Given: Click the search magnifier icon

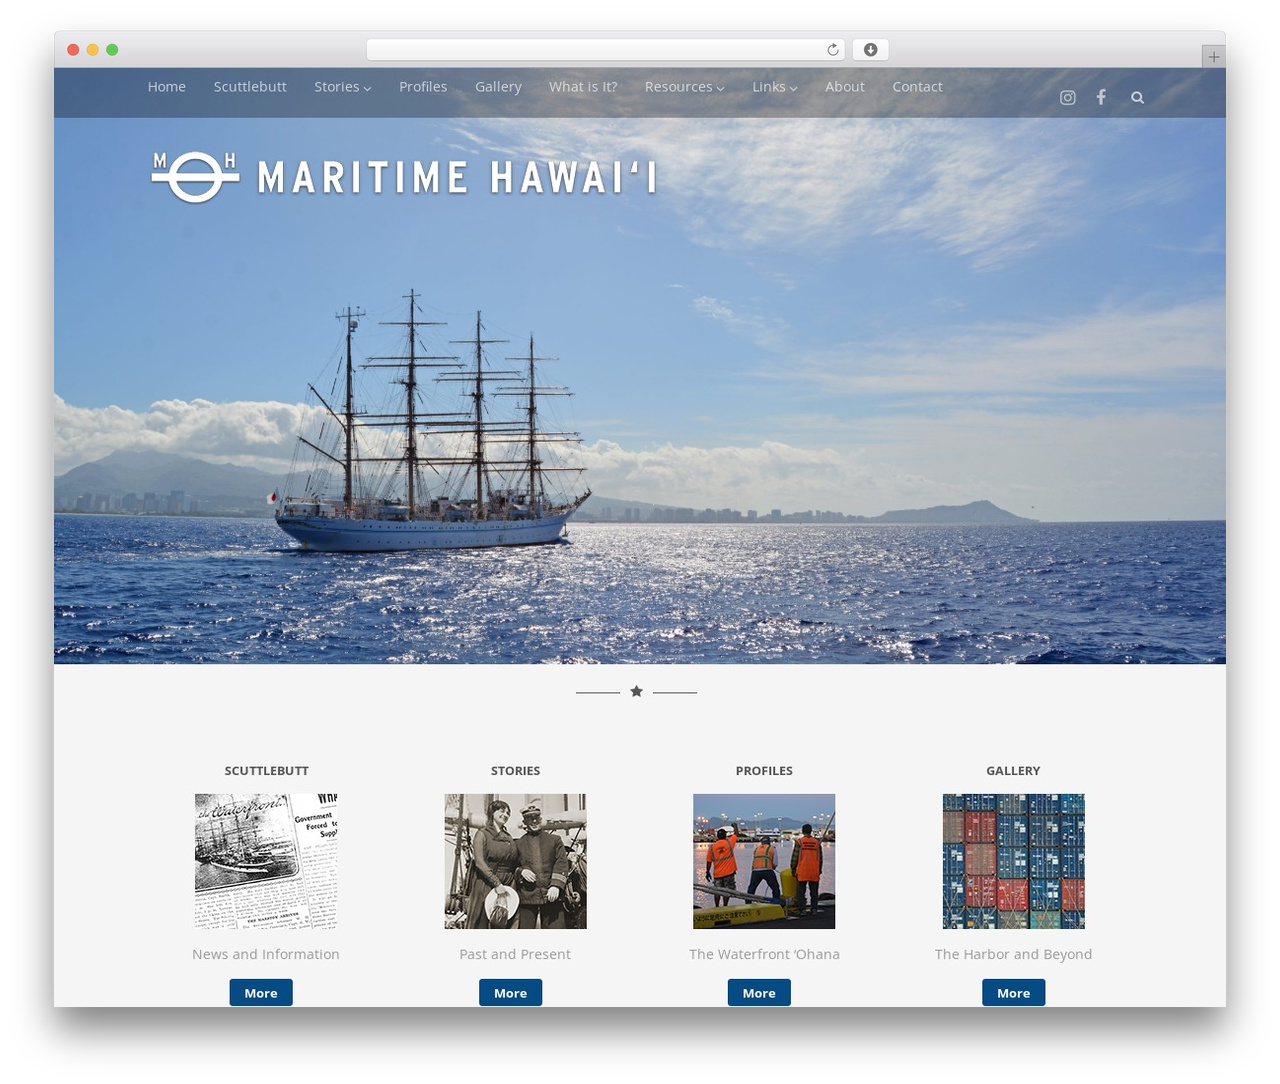Looking at the screenshot, I should [1137, 97].
